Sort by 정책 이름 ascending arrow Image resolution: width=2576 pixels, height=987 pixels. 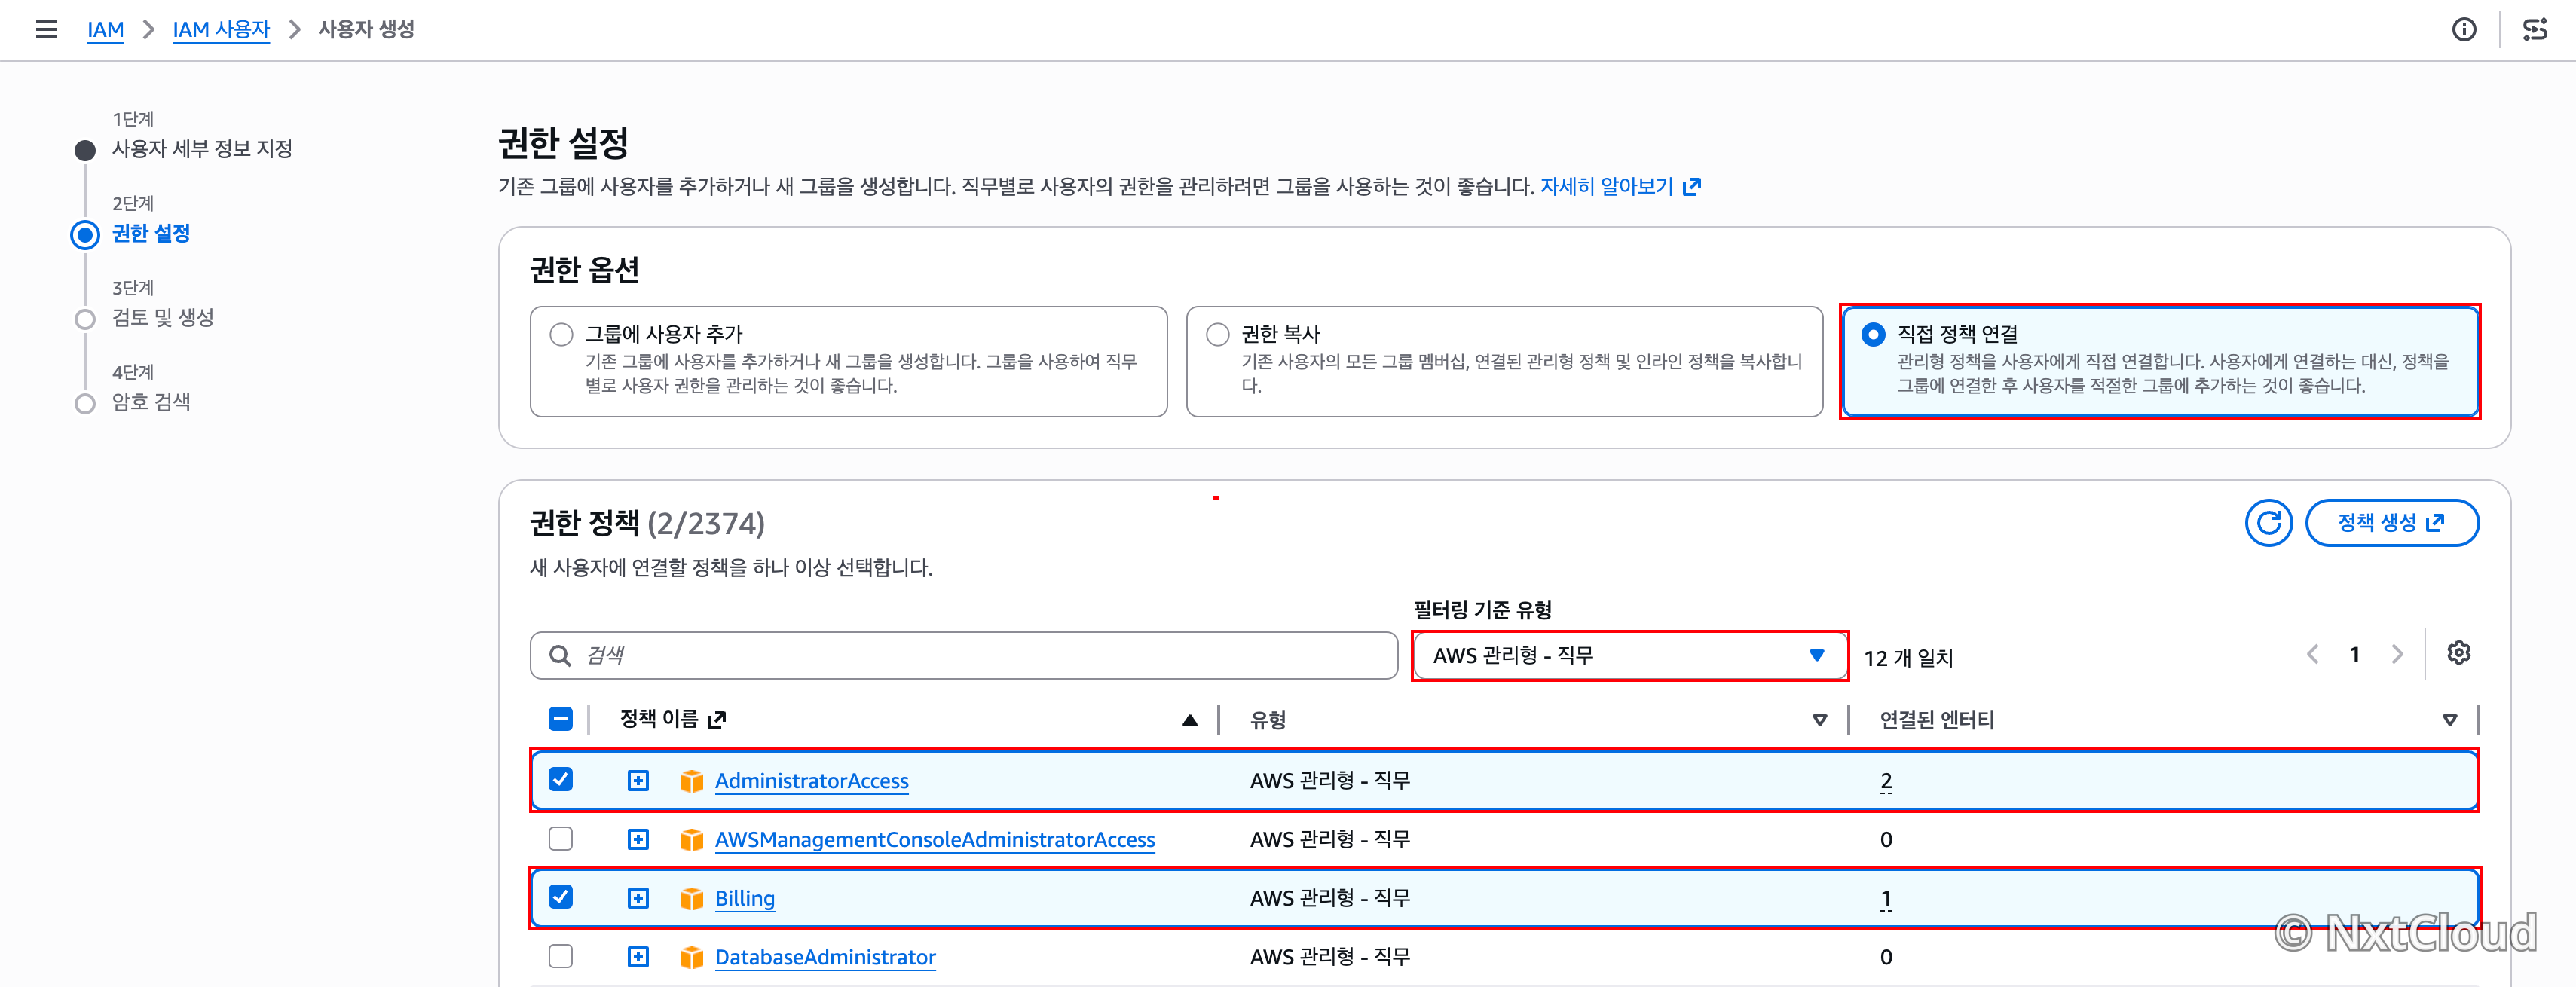tap(1189, 719)
